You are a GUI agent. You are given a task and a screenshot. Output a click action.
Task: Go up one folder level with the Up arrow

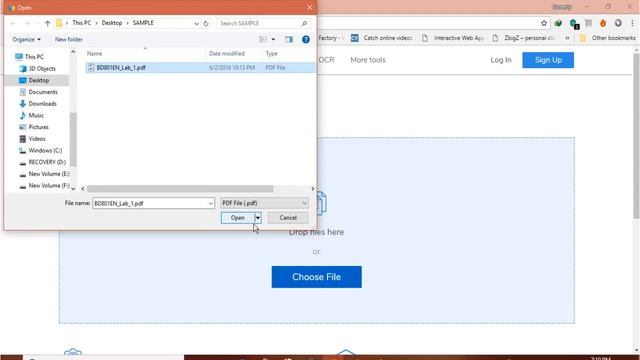pos(47,23)
